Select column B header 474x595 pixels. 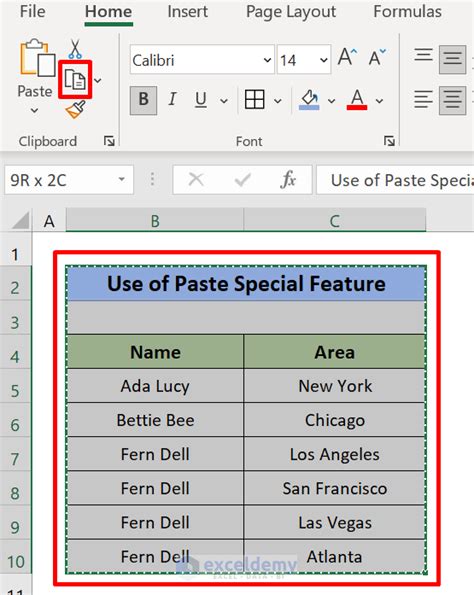(155, 220)
